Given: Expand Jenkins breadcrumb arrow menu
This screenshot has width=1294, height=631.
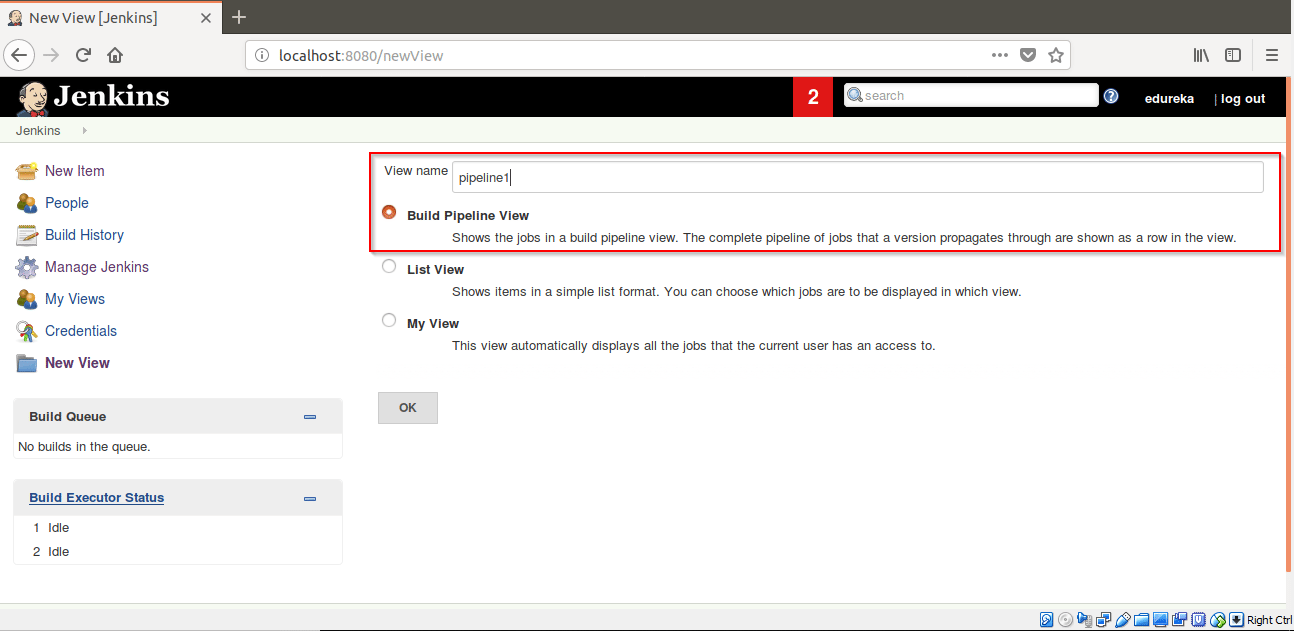Looking at the screenshot, I should 84,131.
